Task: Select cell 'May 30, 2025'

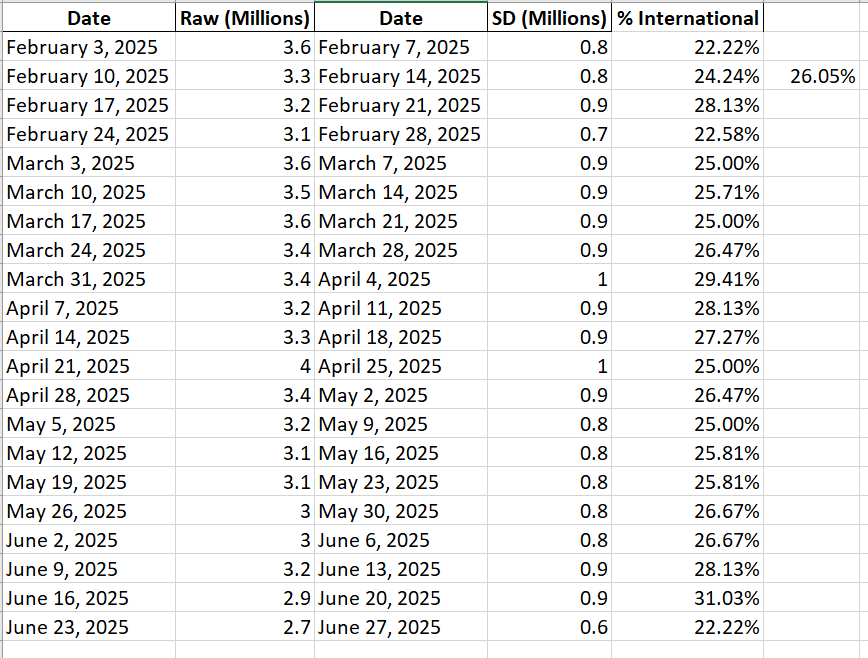Action: point(401,511)
